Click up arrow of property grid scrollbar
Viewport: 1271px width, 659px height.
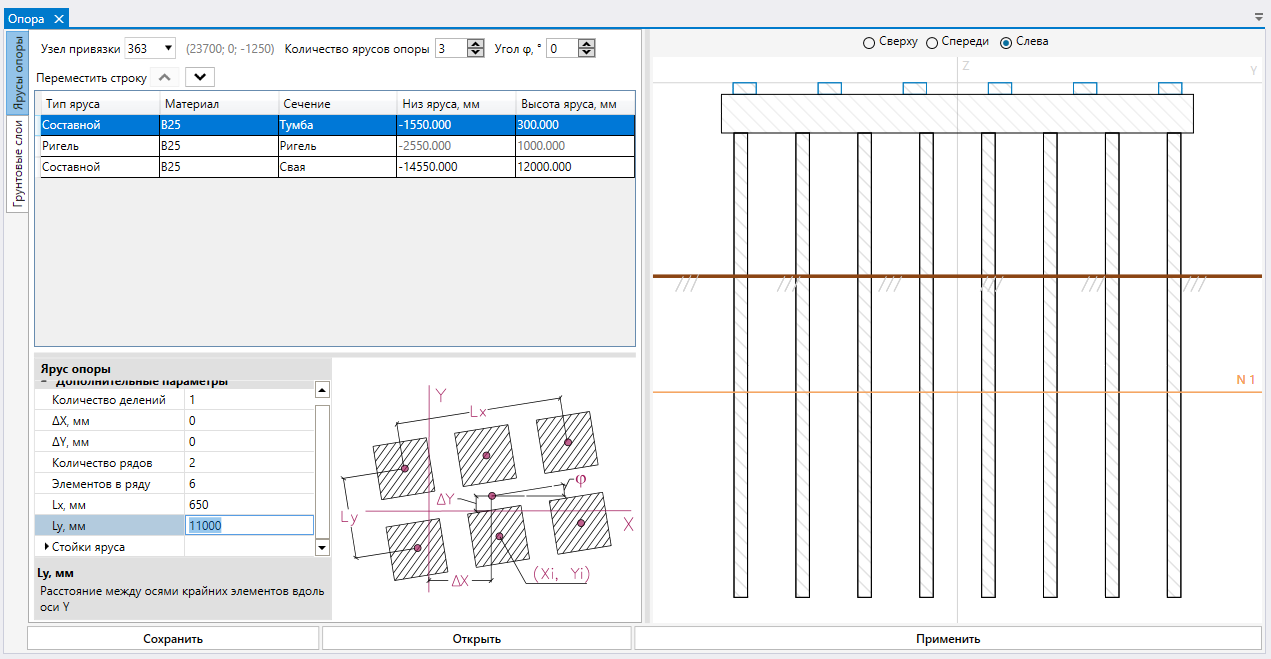[322, 389]
